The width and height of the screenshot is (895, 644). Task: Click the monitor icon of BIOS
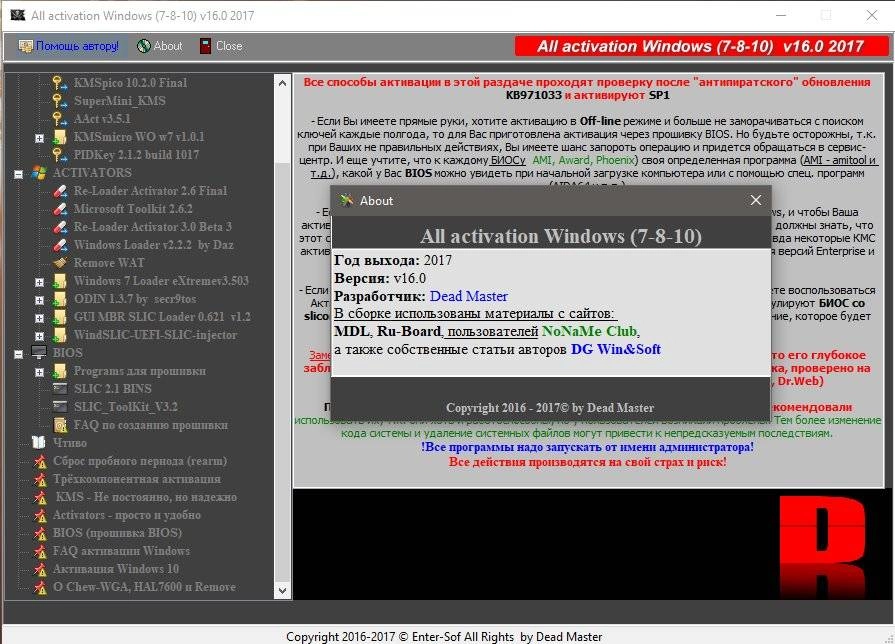point(39,353)
